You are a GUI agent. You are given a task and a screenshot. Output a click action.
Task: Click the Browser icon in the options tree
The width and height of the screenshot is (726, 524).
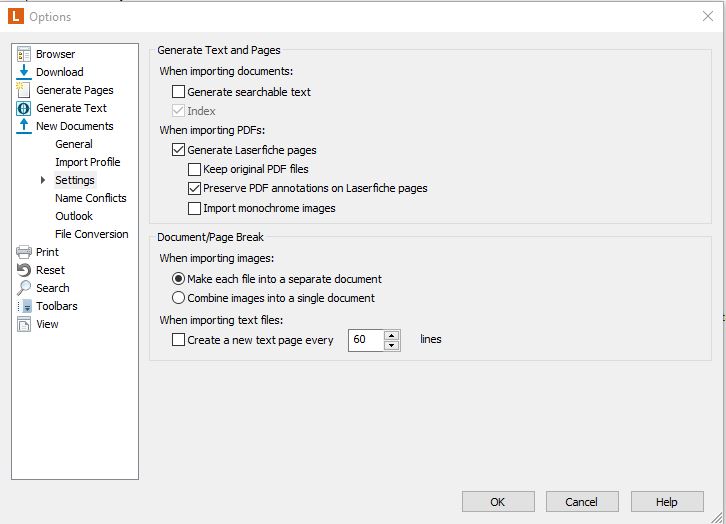pos(24,54)
